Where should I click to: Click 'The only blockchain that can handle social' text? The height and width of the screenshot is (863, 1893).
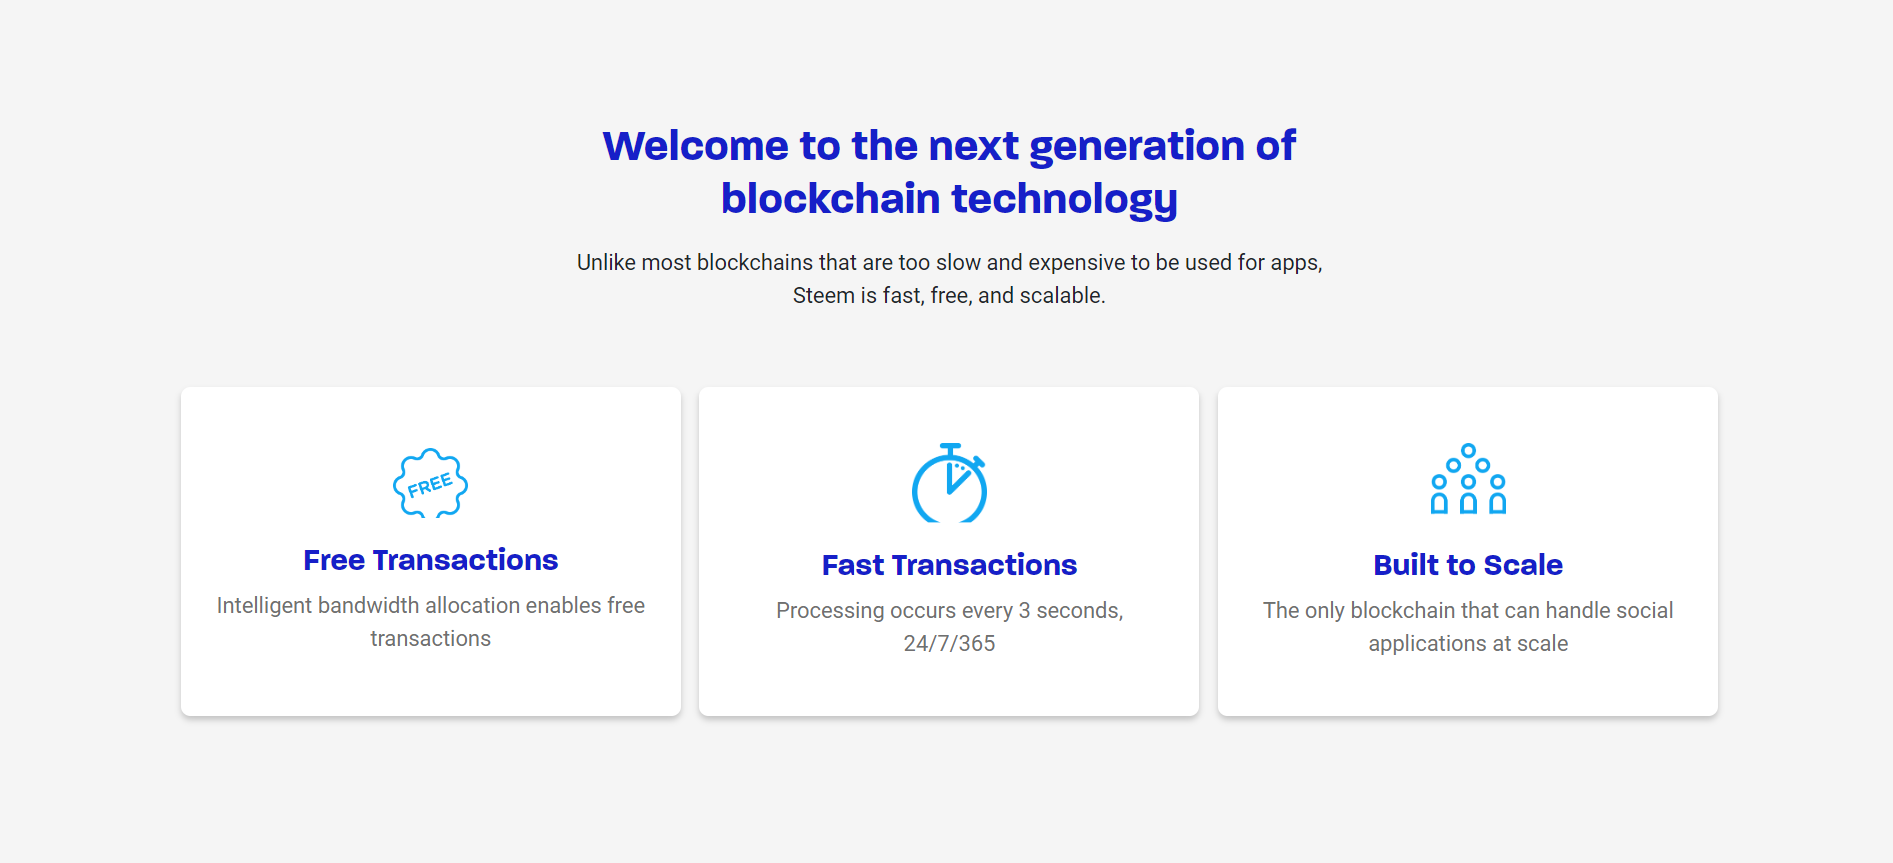[1468, 611]
